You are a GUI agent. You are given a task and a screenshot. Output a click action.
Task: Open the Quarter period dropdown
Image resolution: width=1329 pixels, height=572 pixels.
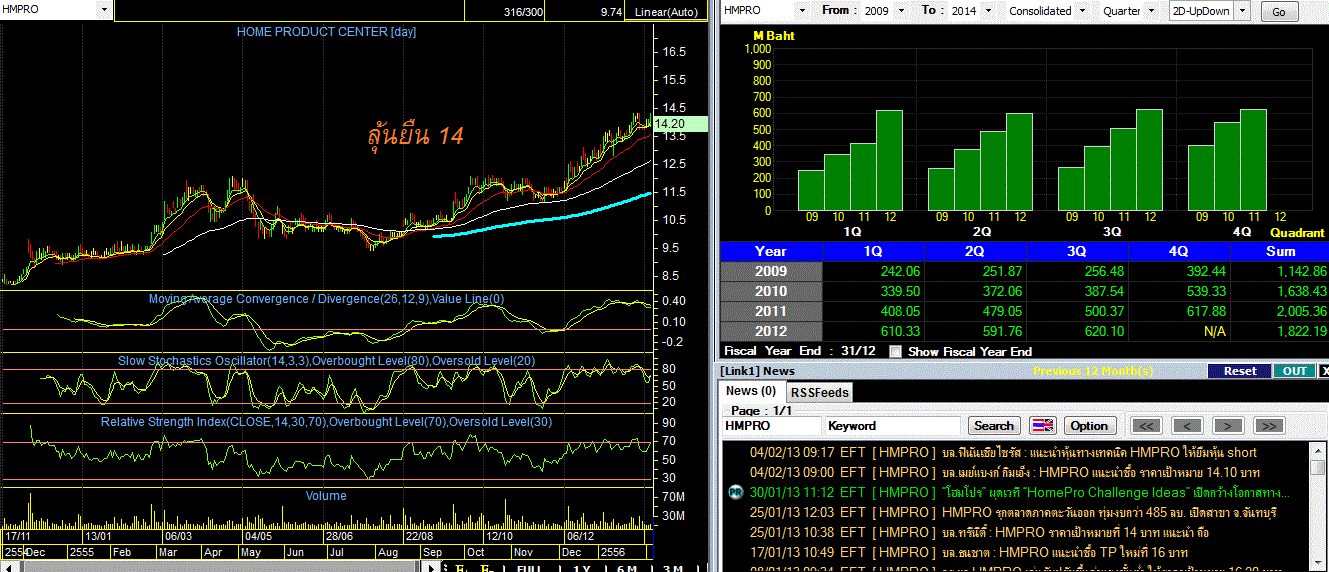(1150, 11)
